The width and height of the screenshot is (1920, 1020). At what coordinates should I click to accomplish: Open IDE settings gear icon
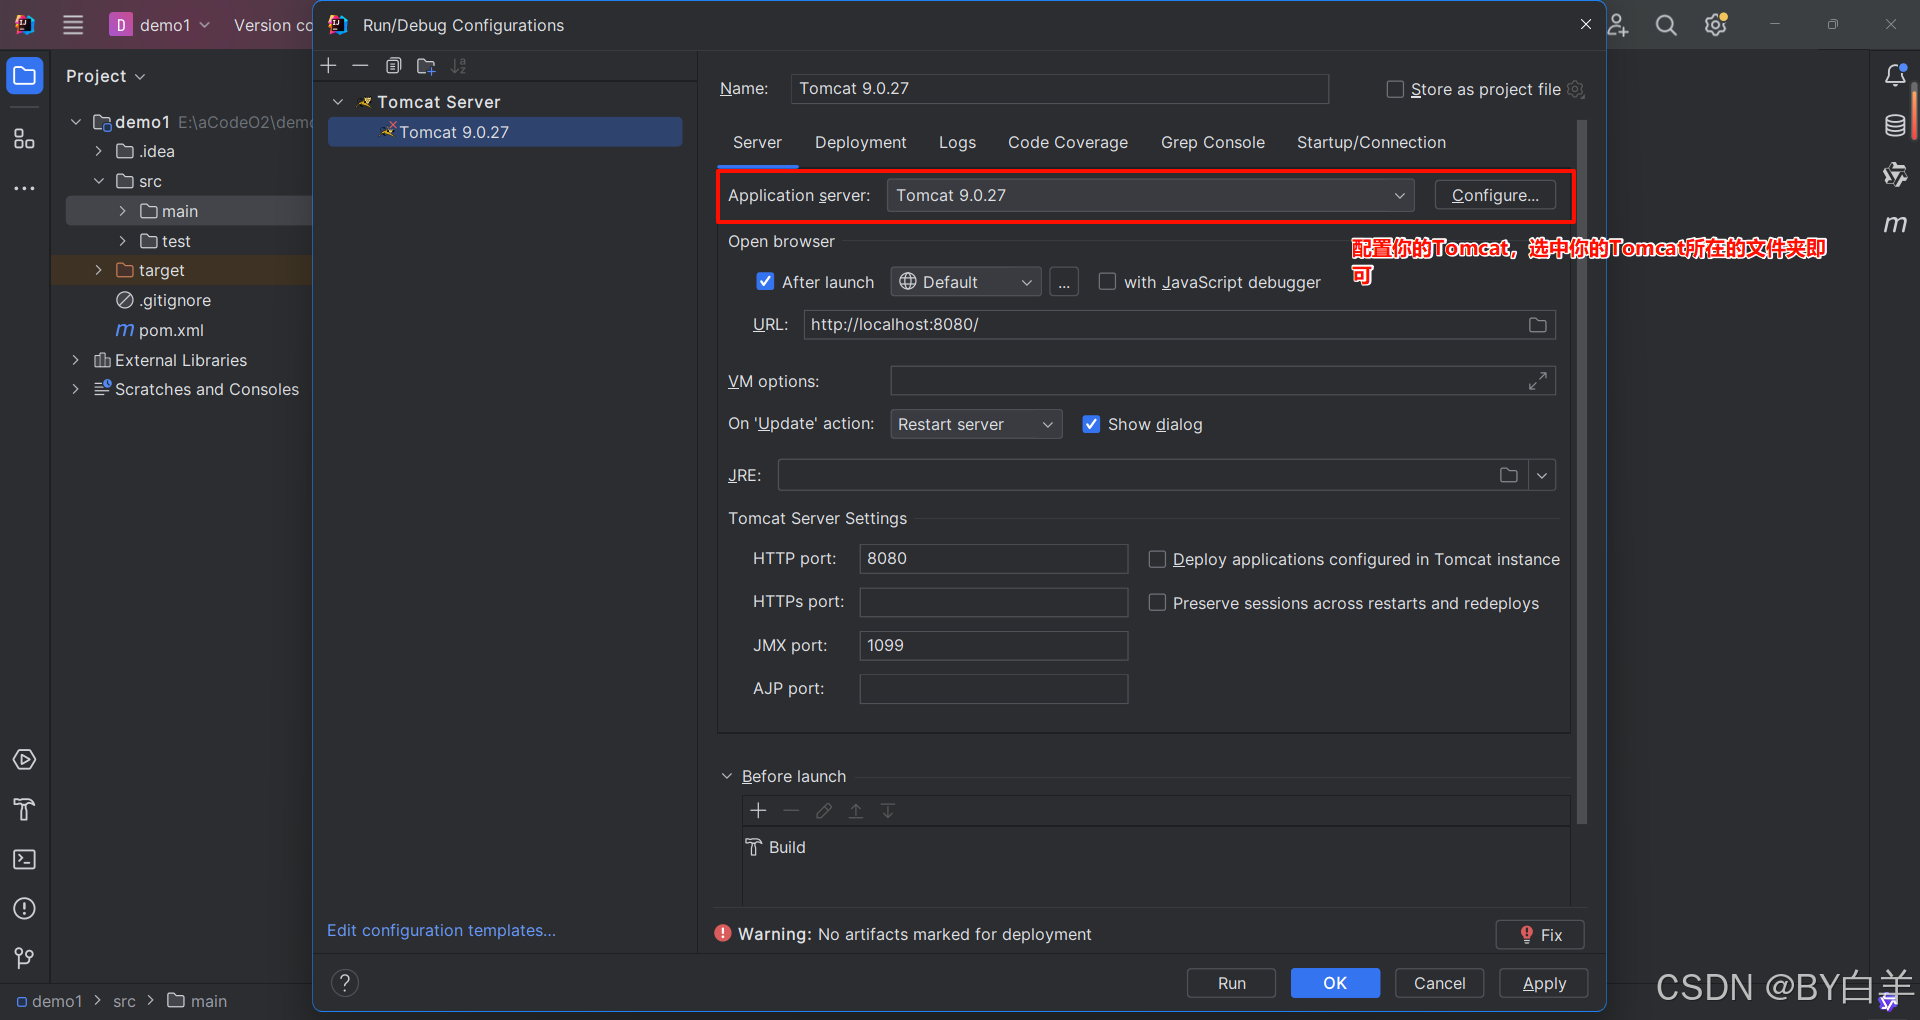(x=1716, y=25)
